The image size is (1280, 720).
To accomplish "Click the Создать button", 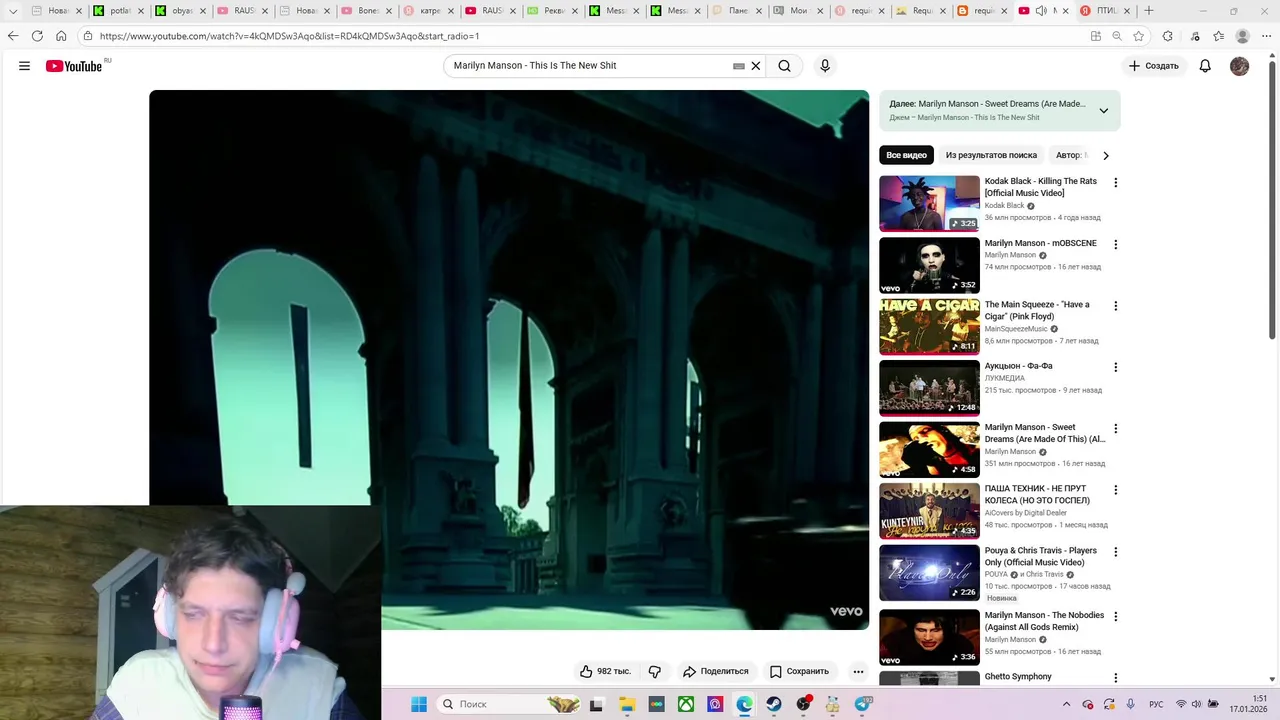I will coord(1154,66).
